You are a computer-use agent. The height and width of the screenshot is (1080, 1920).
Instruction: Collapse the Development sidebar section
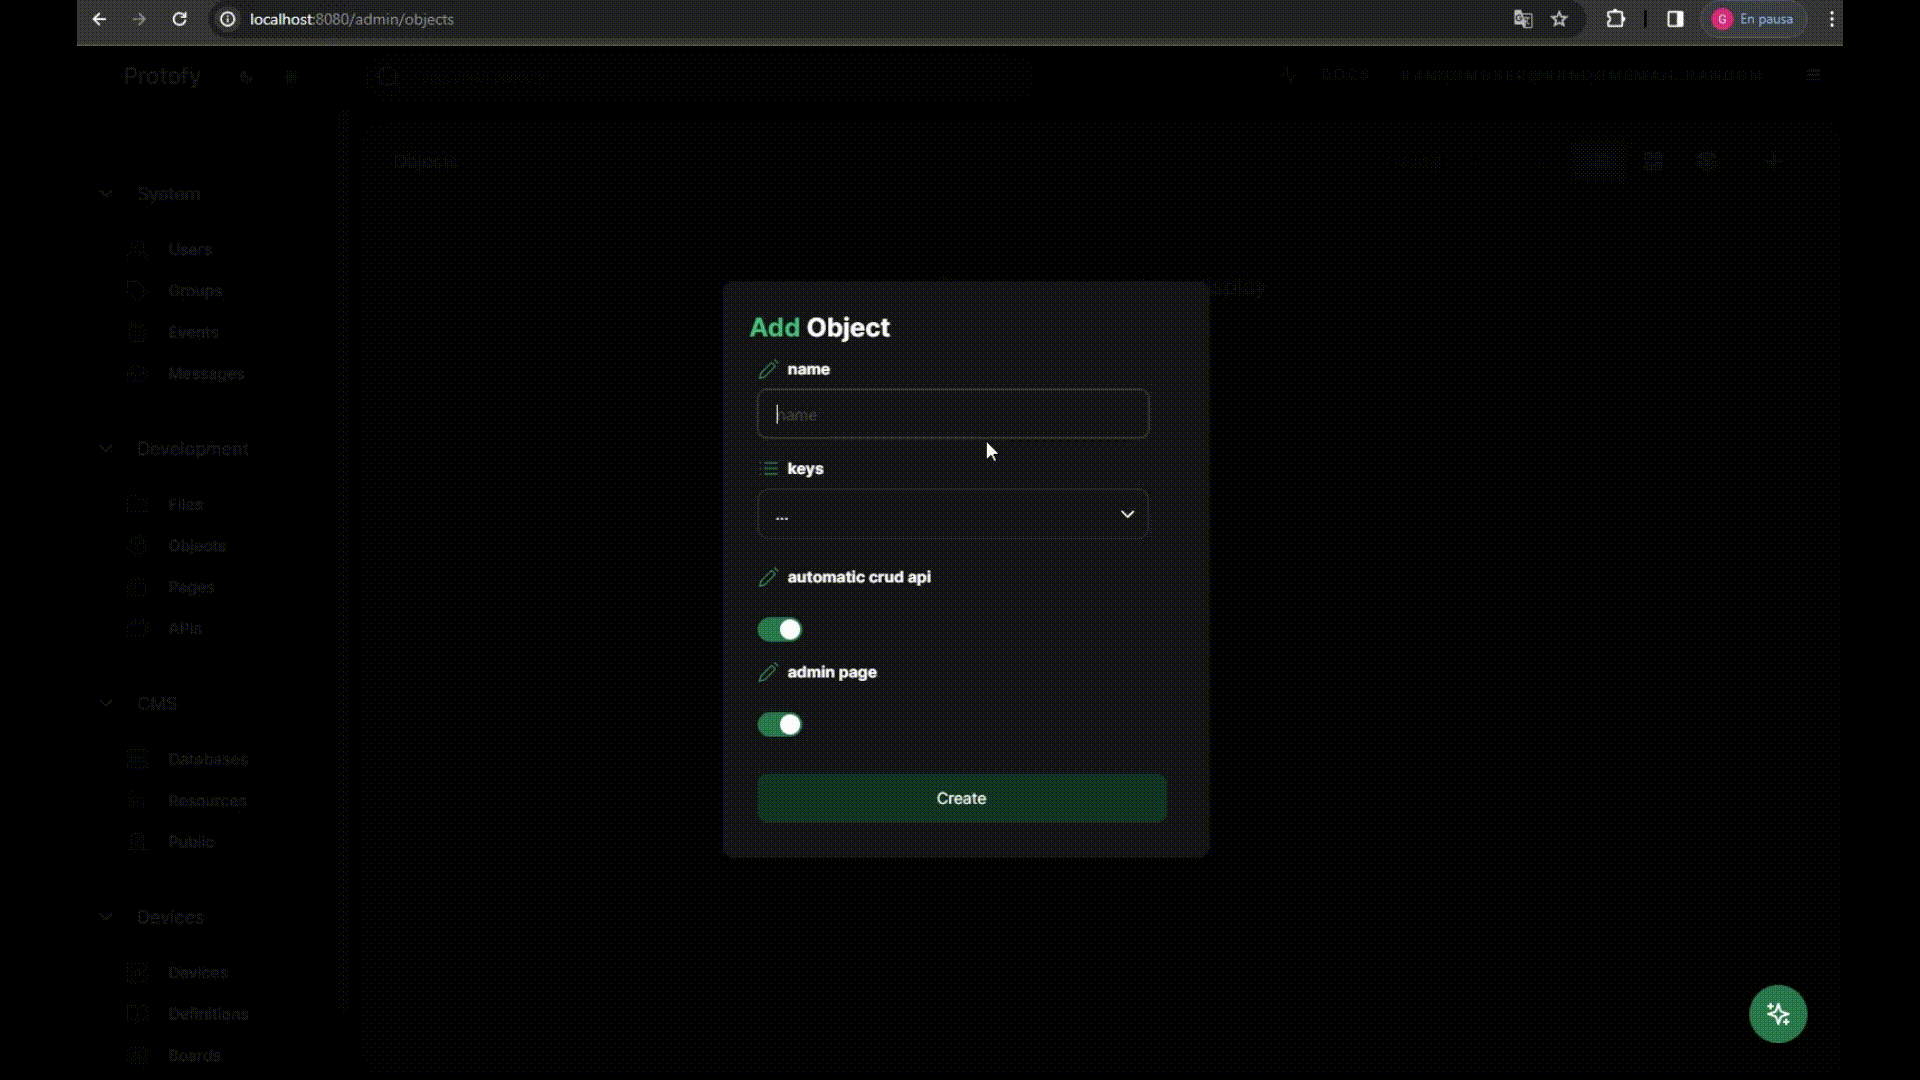pos(106,449)
